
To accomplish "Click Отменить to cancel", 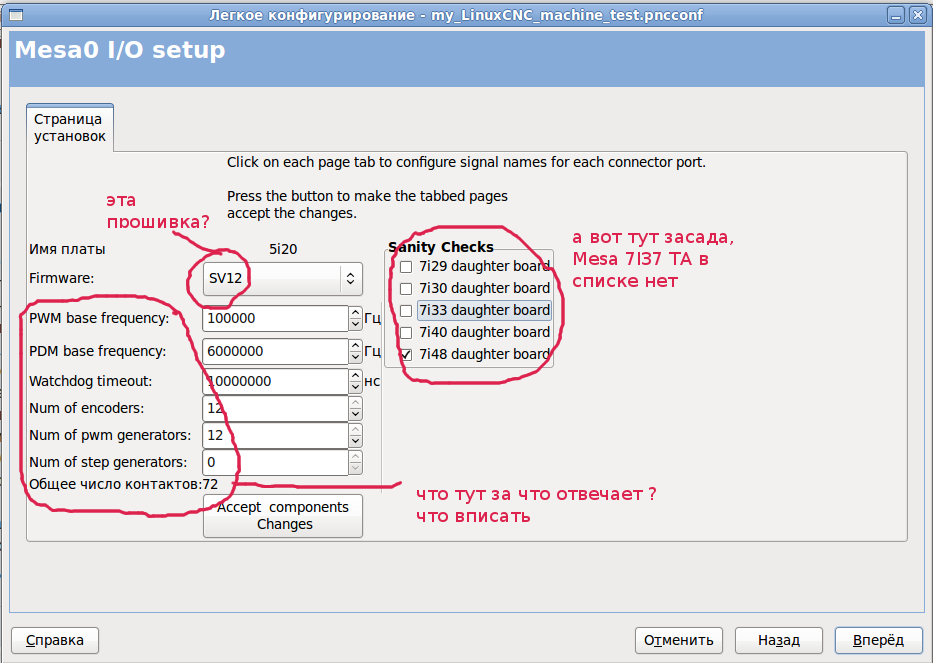I will click(x=678, y=640).
